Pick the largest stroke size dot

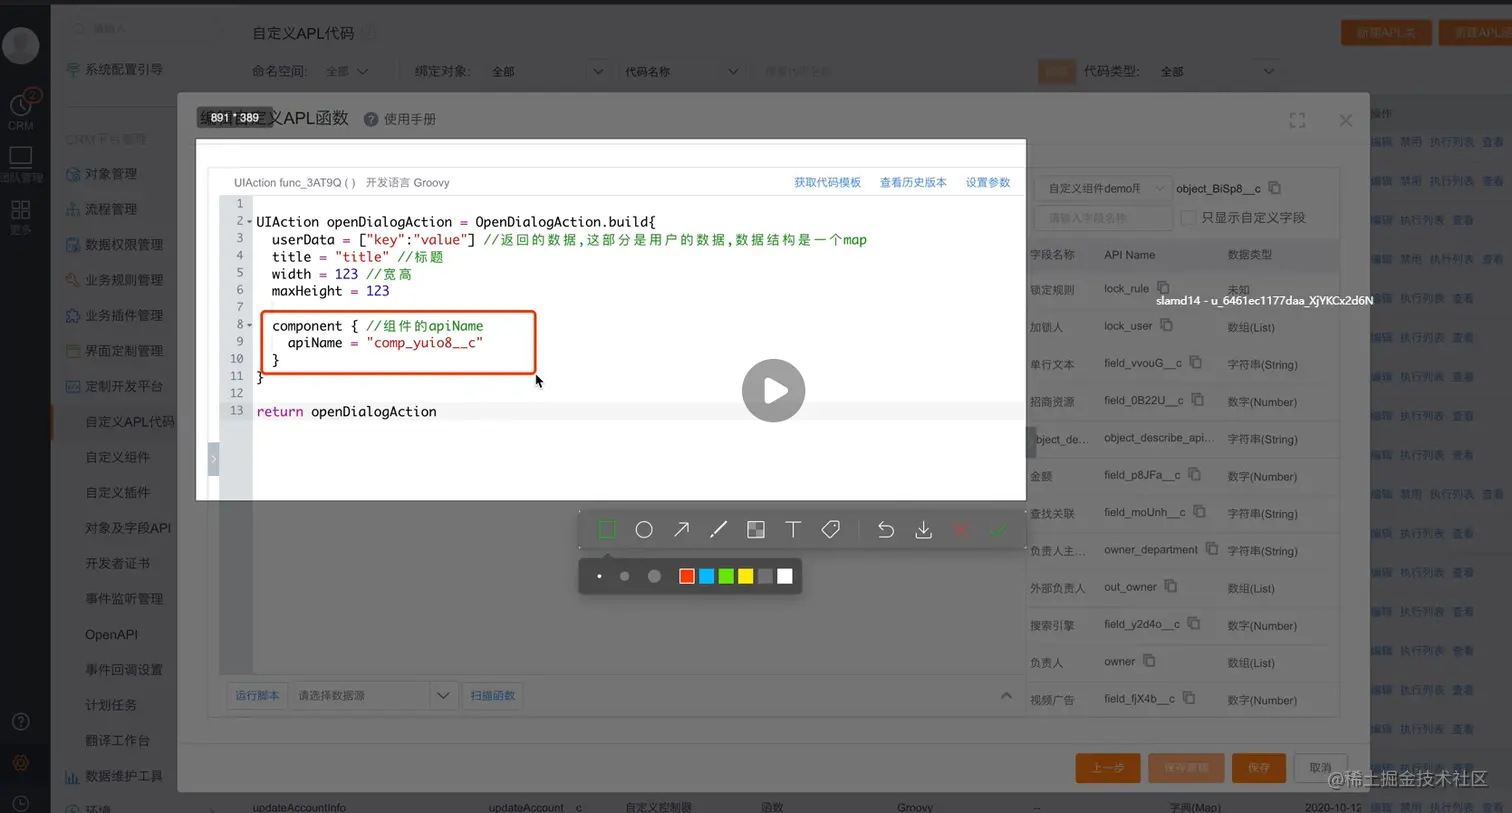654,576
